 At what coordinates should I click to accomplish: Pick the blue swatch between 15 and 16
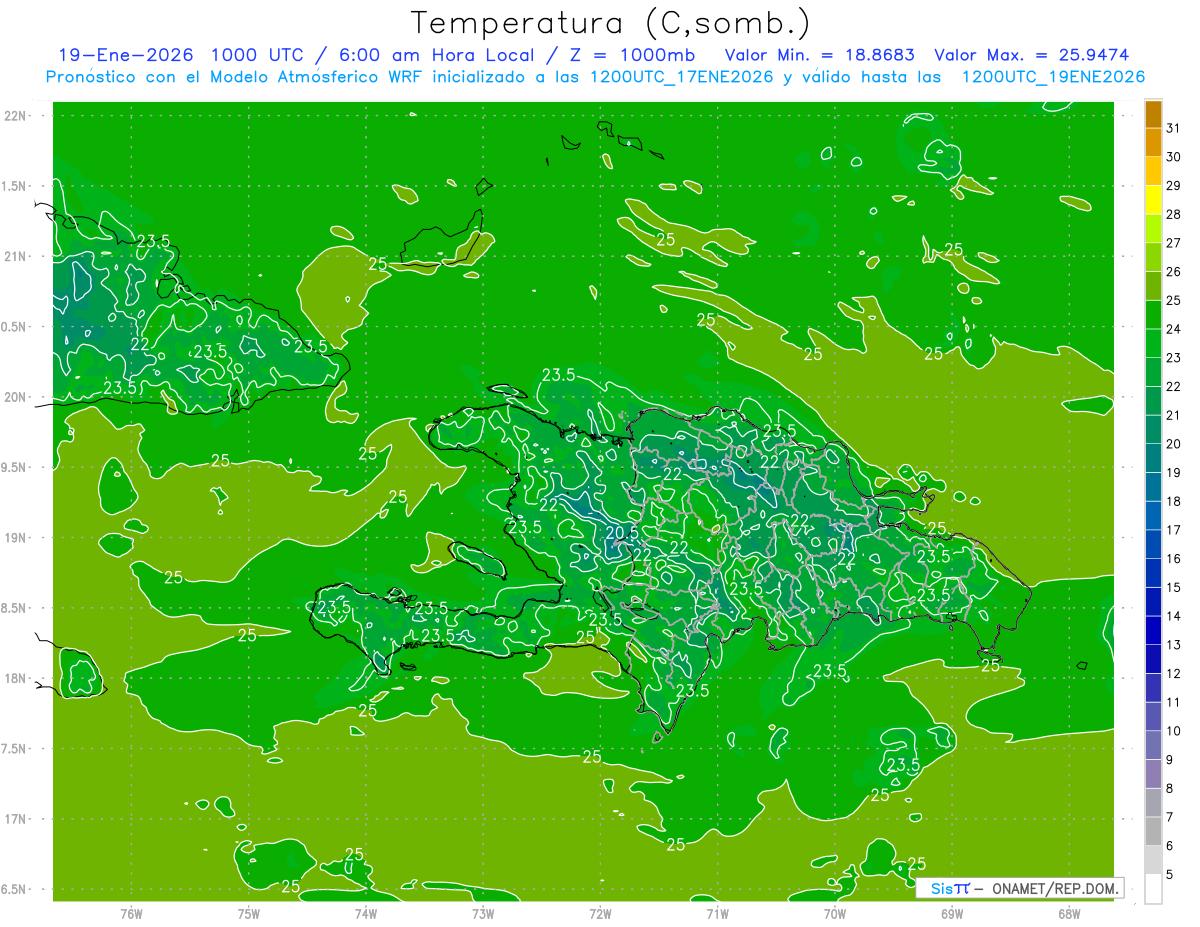[x=1153, y=573]
